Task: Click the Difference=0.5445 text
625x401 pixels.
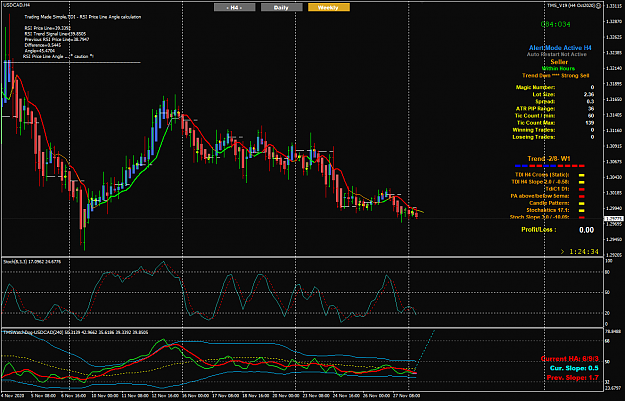Action: coord(43,45)
